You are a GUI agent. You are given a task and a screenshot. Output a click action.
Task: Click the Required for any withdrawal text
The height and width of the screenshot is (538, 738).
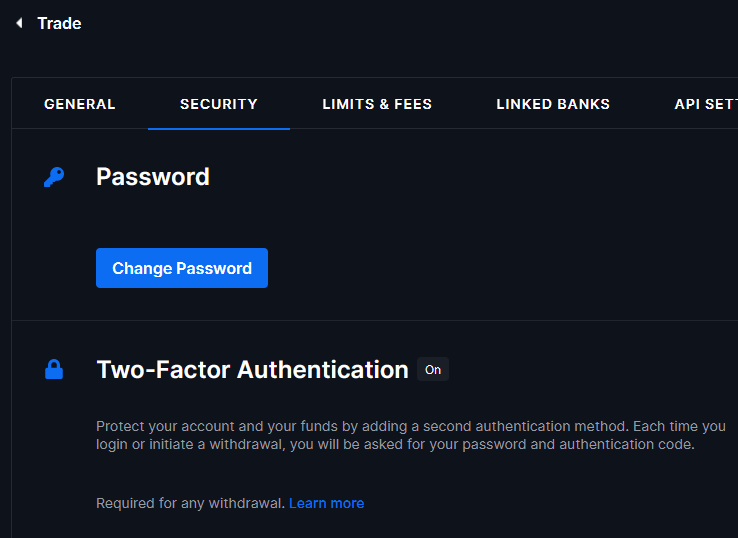point(190,503)
